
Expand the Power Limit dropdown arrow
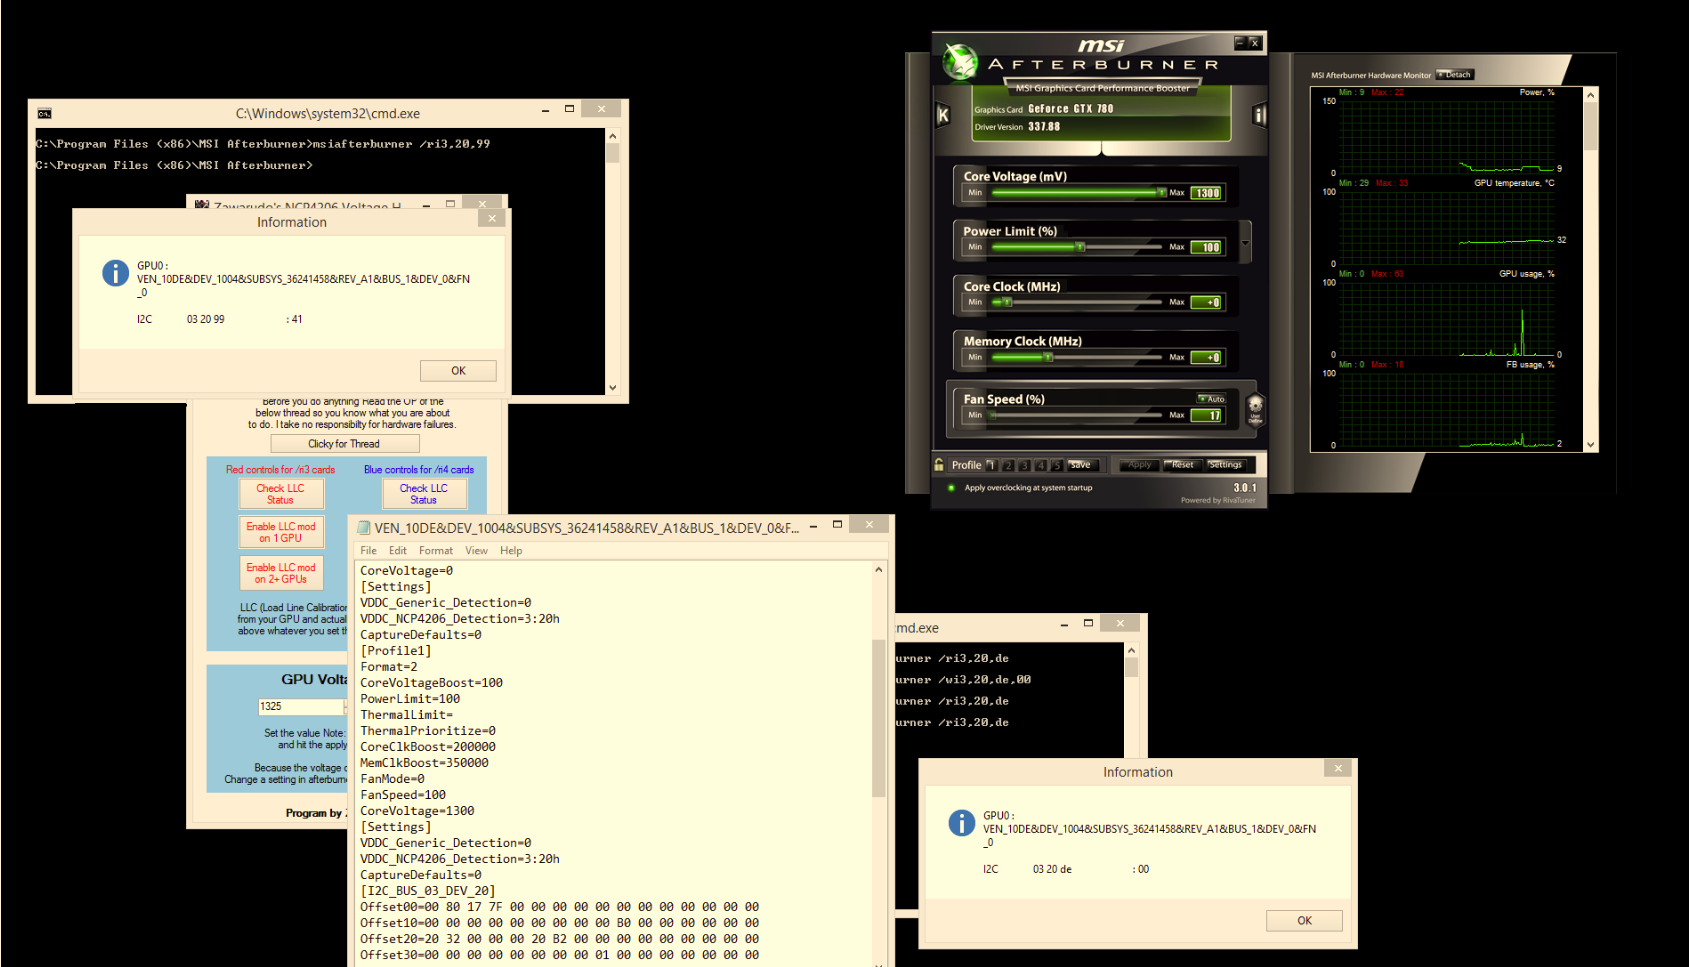click(1245, 242)
